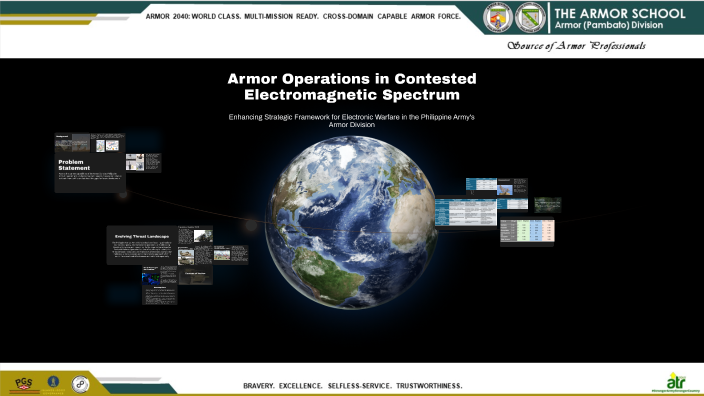Select the Armor Operations in Contested Electromagnetic Spectrum title
The width and height of the screenshot is (704, 396).
point(352,86)
